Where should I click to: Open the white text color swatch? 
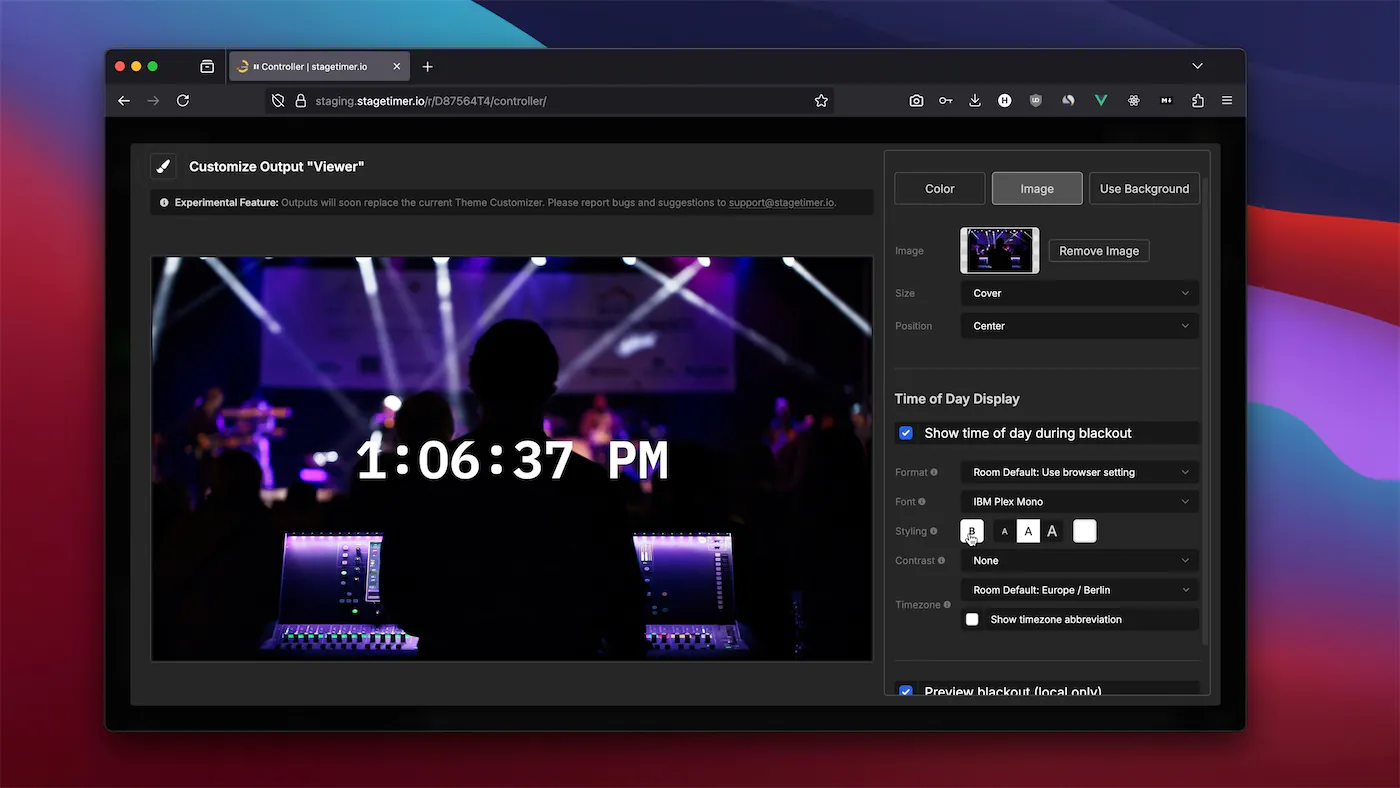[1084, 532]
